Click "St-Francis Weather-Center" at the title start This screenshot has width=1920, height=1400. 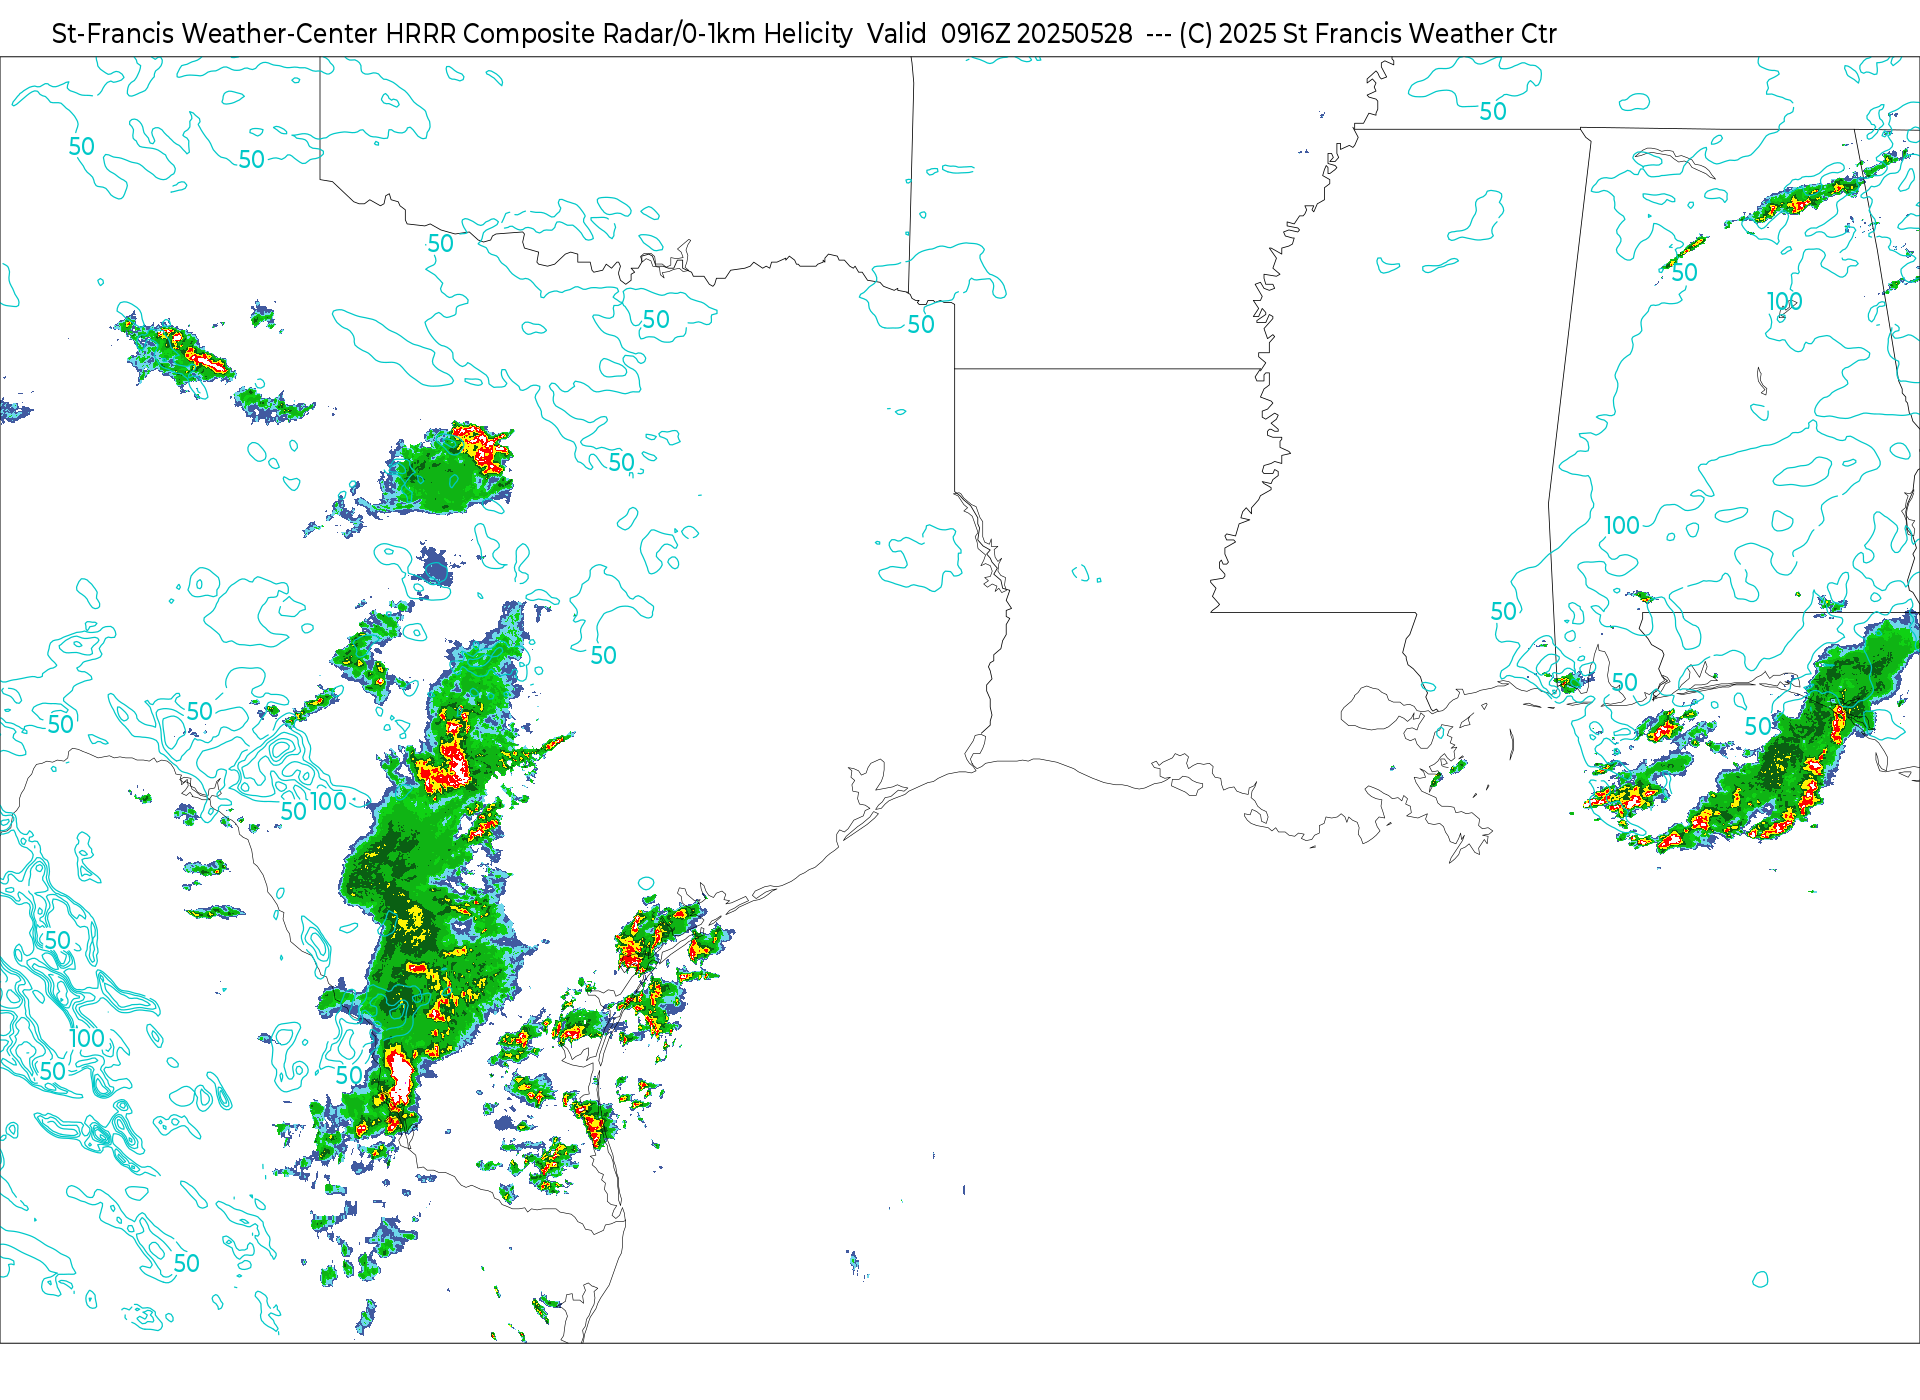(215, 34)
